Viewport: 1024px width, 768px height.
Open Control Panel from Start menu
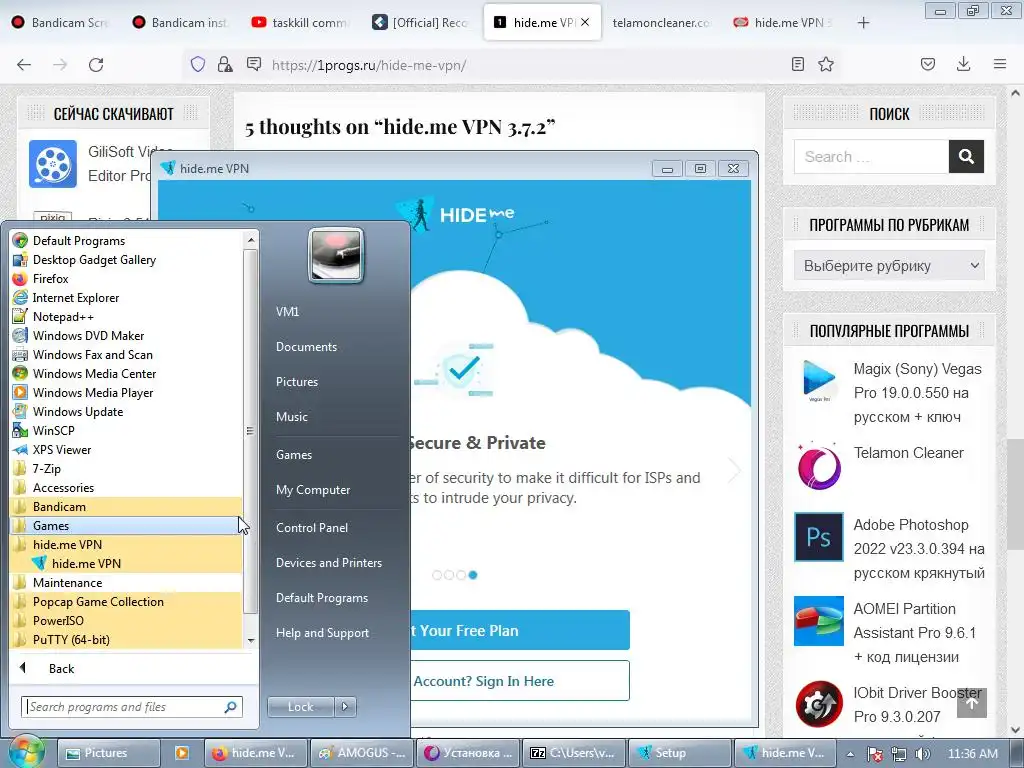tap(312, 528)
